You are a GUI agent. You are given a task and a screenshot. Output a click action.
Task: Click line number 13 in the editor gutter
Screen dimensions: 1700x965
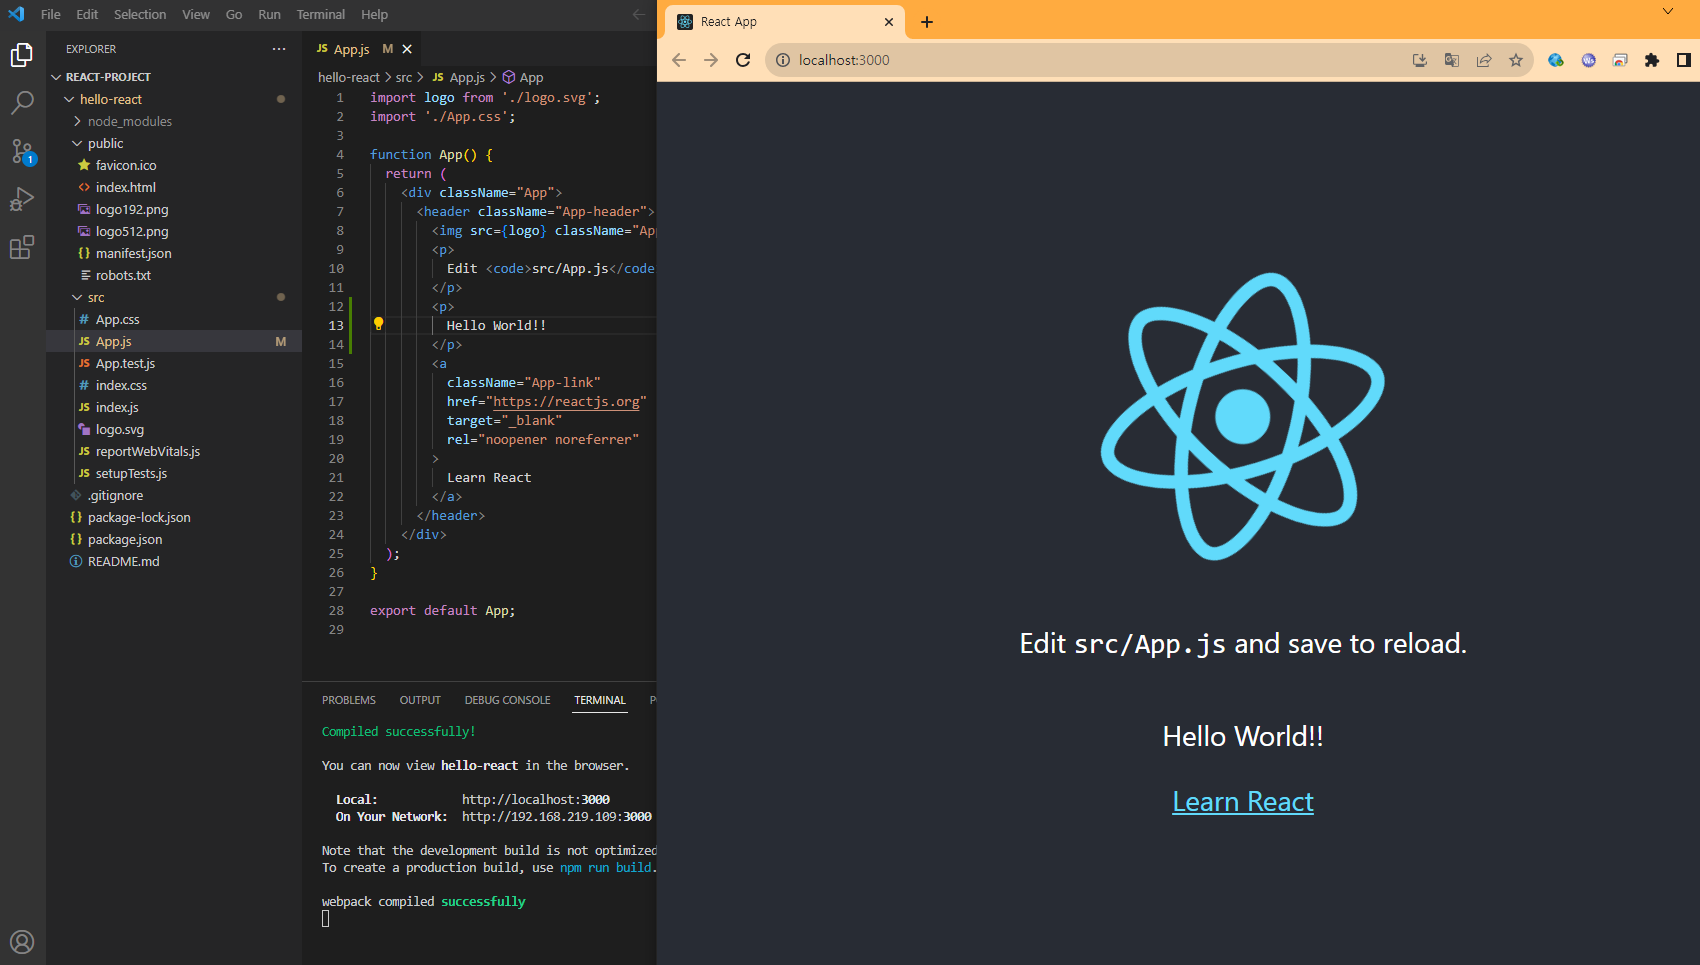(x=336, y=325)
